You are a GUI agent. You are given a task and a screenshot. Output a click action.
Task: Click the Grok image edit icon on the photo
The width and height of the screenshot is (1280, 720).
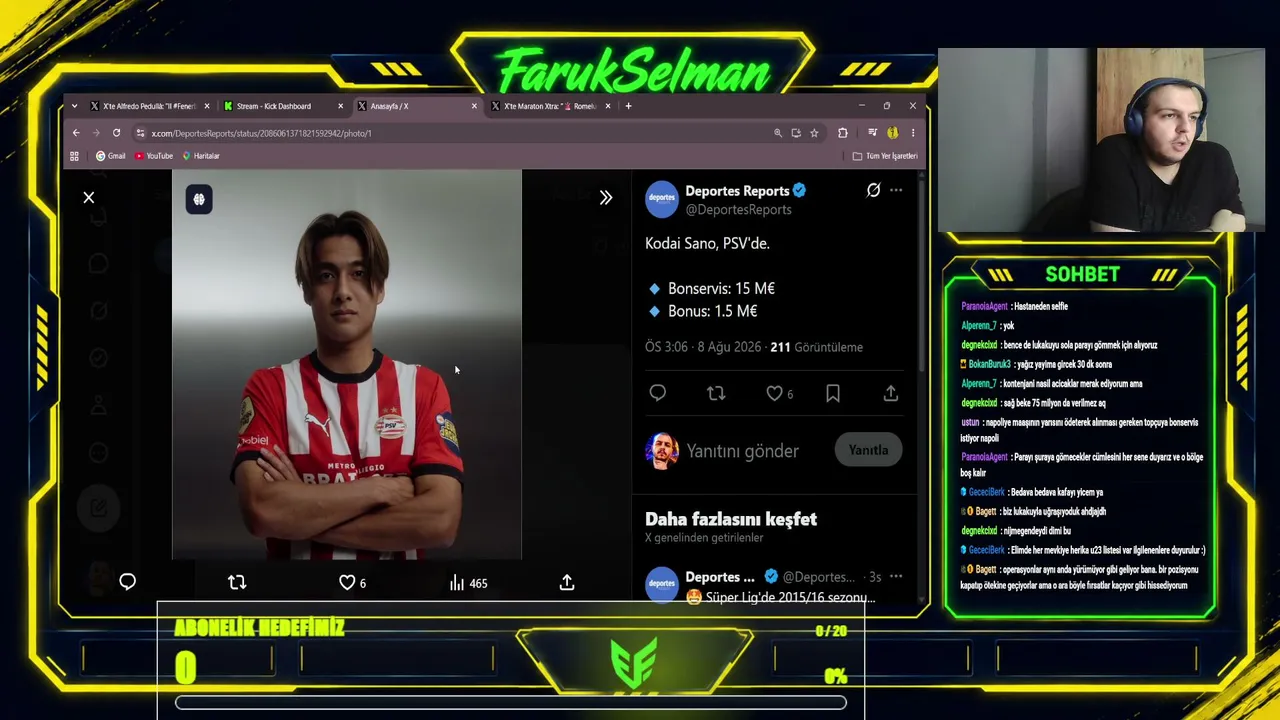(x=199, y=200)
